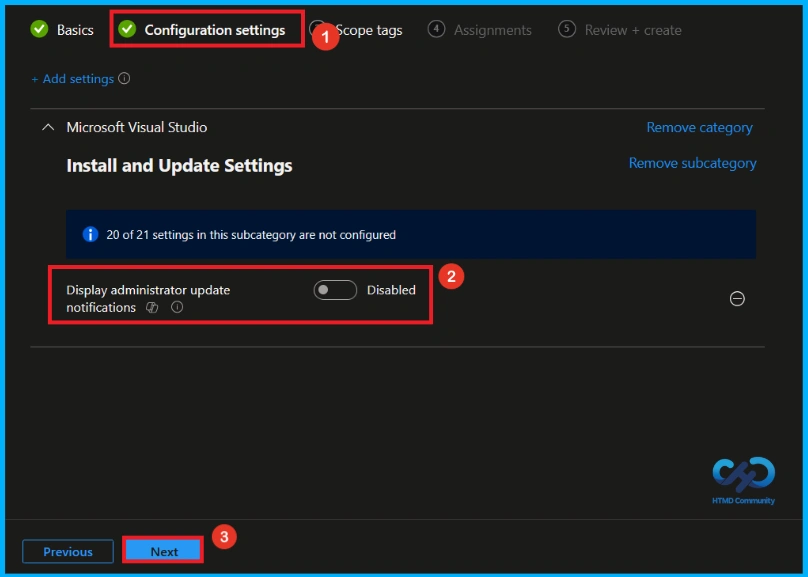Click blue info icon in not-configured banner
The image size is (808, 577).
(90, 234)
